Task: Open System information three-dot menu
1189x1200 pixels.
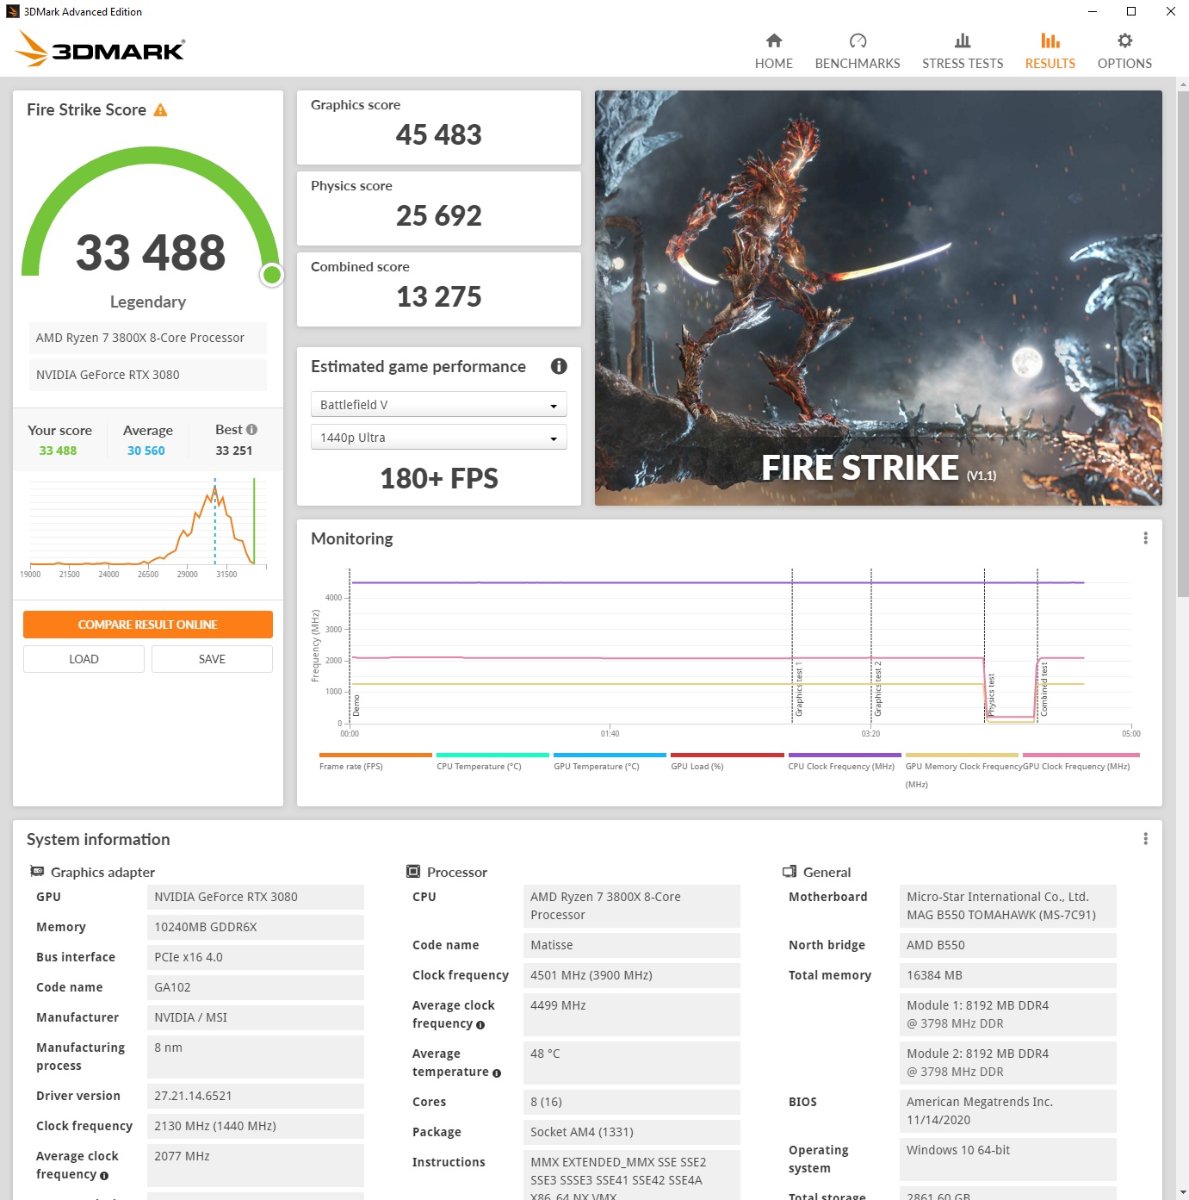Action: coord(1145,839)
